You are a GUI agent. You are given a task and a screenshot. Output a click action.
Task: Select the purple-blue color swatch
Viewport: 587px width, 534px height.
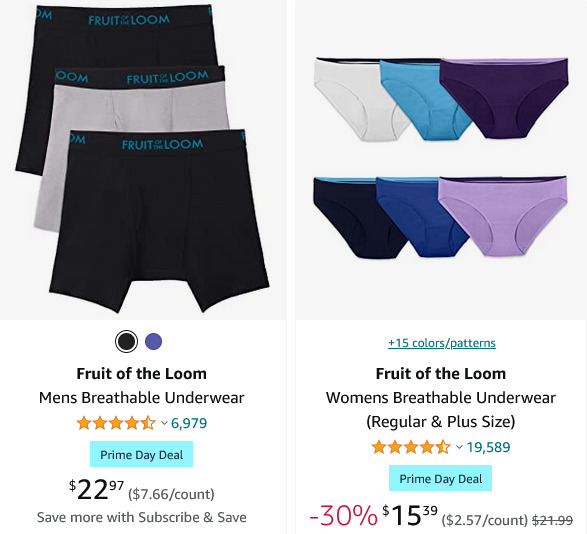pyautogui.click(x=153, y=342)
